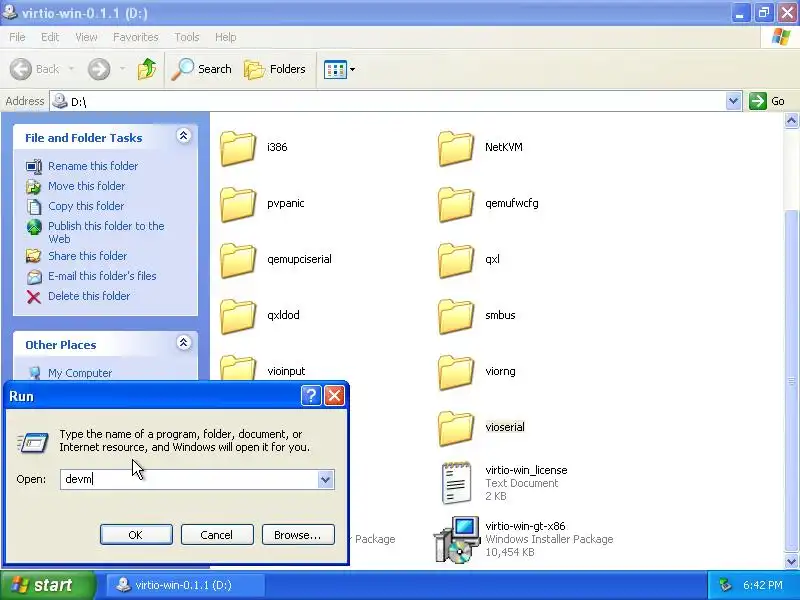The height and width of the screenshot is (600, 800).
Task: Click the Rename this folder link text
Action: click(x=93, y=166)
